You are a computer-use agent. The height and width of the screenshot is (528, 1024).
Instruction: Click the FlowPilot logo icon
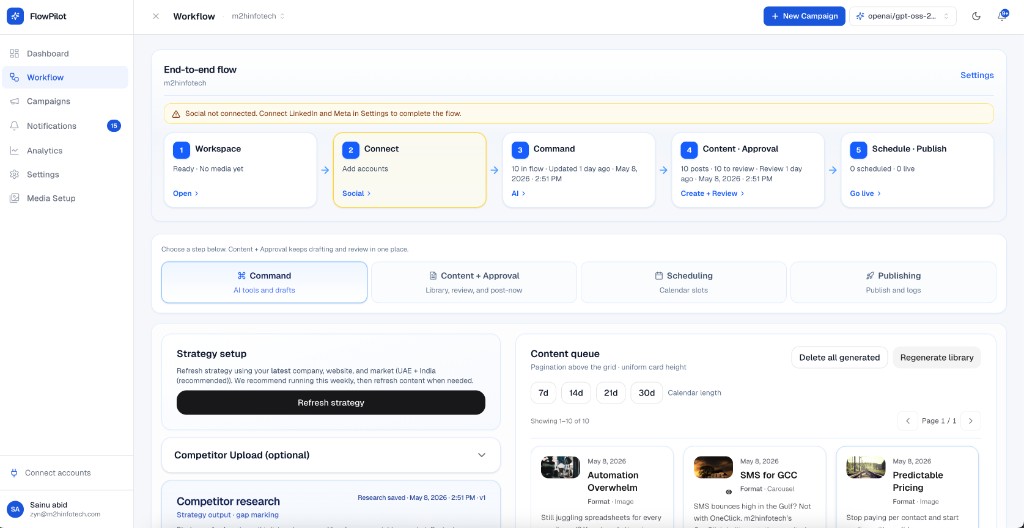tap(16, 16)
